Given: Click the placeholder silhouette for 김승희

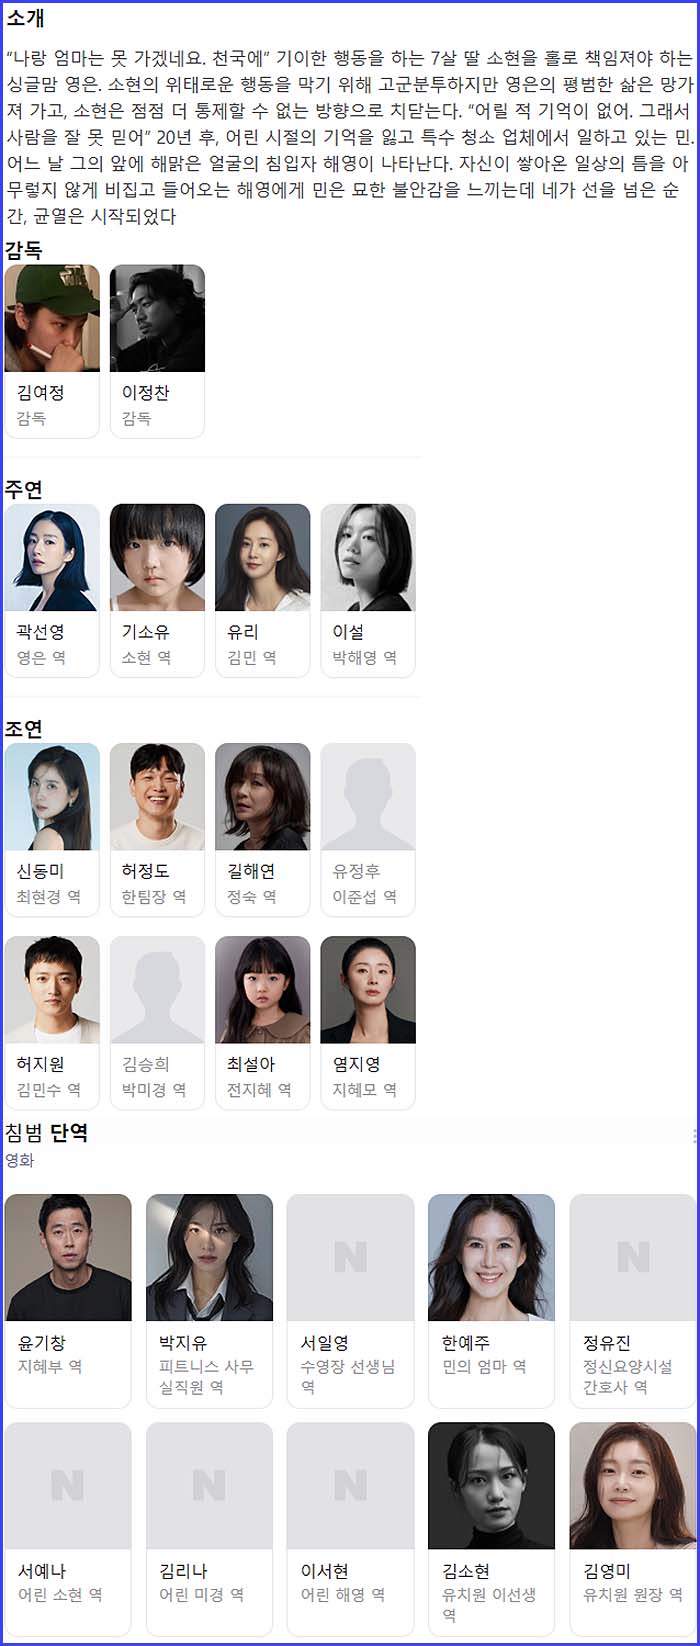Looking at the screenshot, I should click(157, 990).
